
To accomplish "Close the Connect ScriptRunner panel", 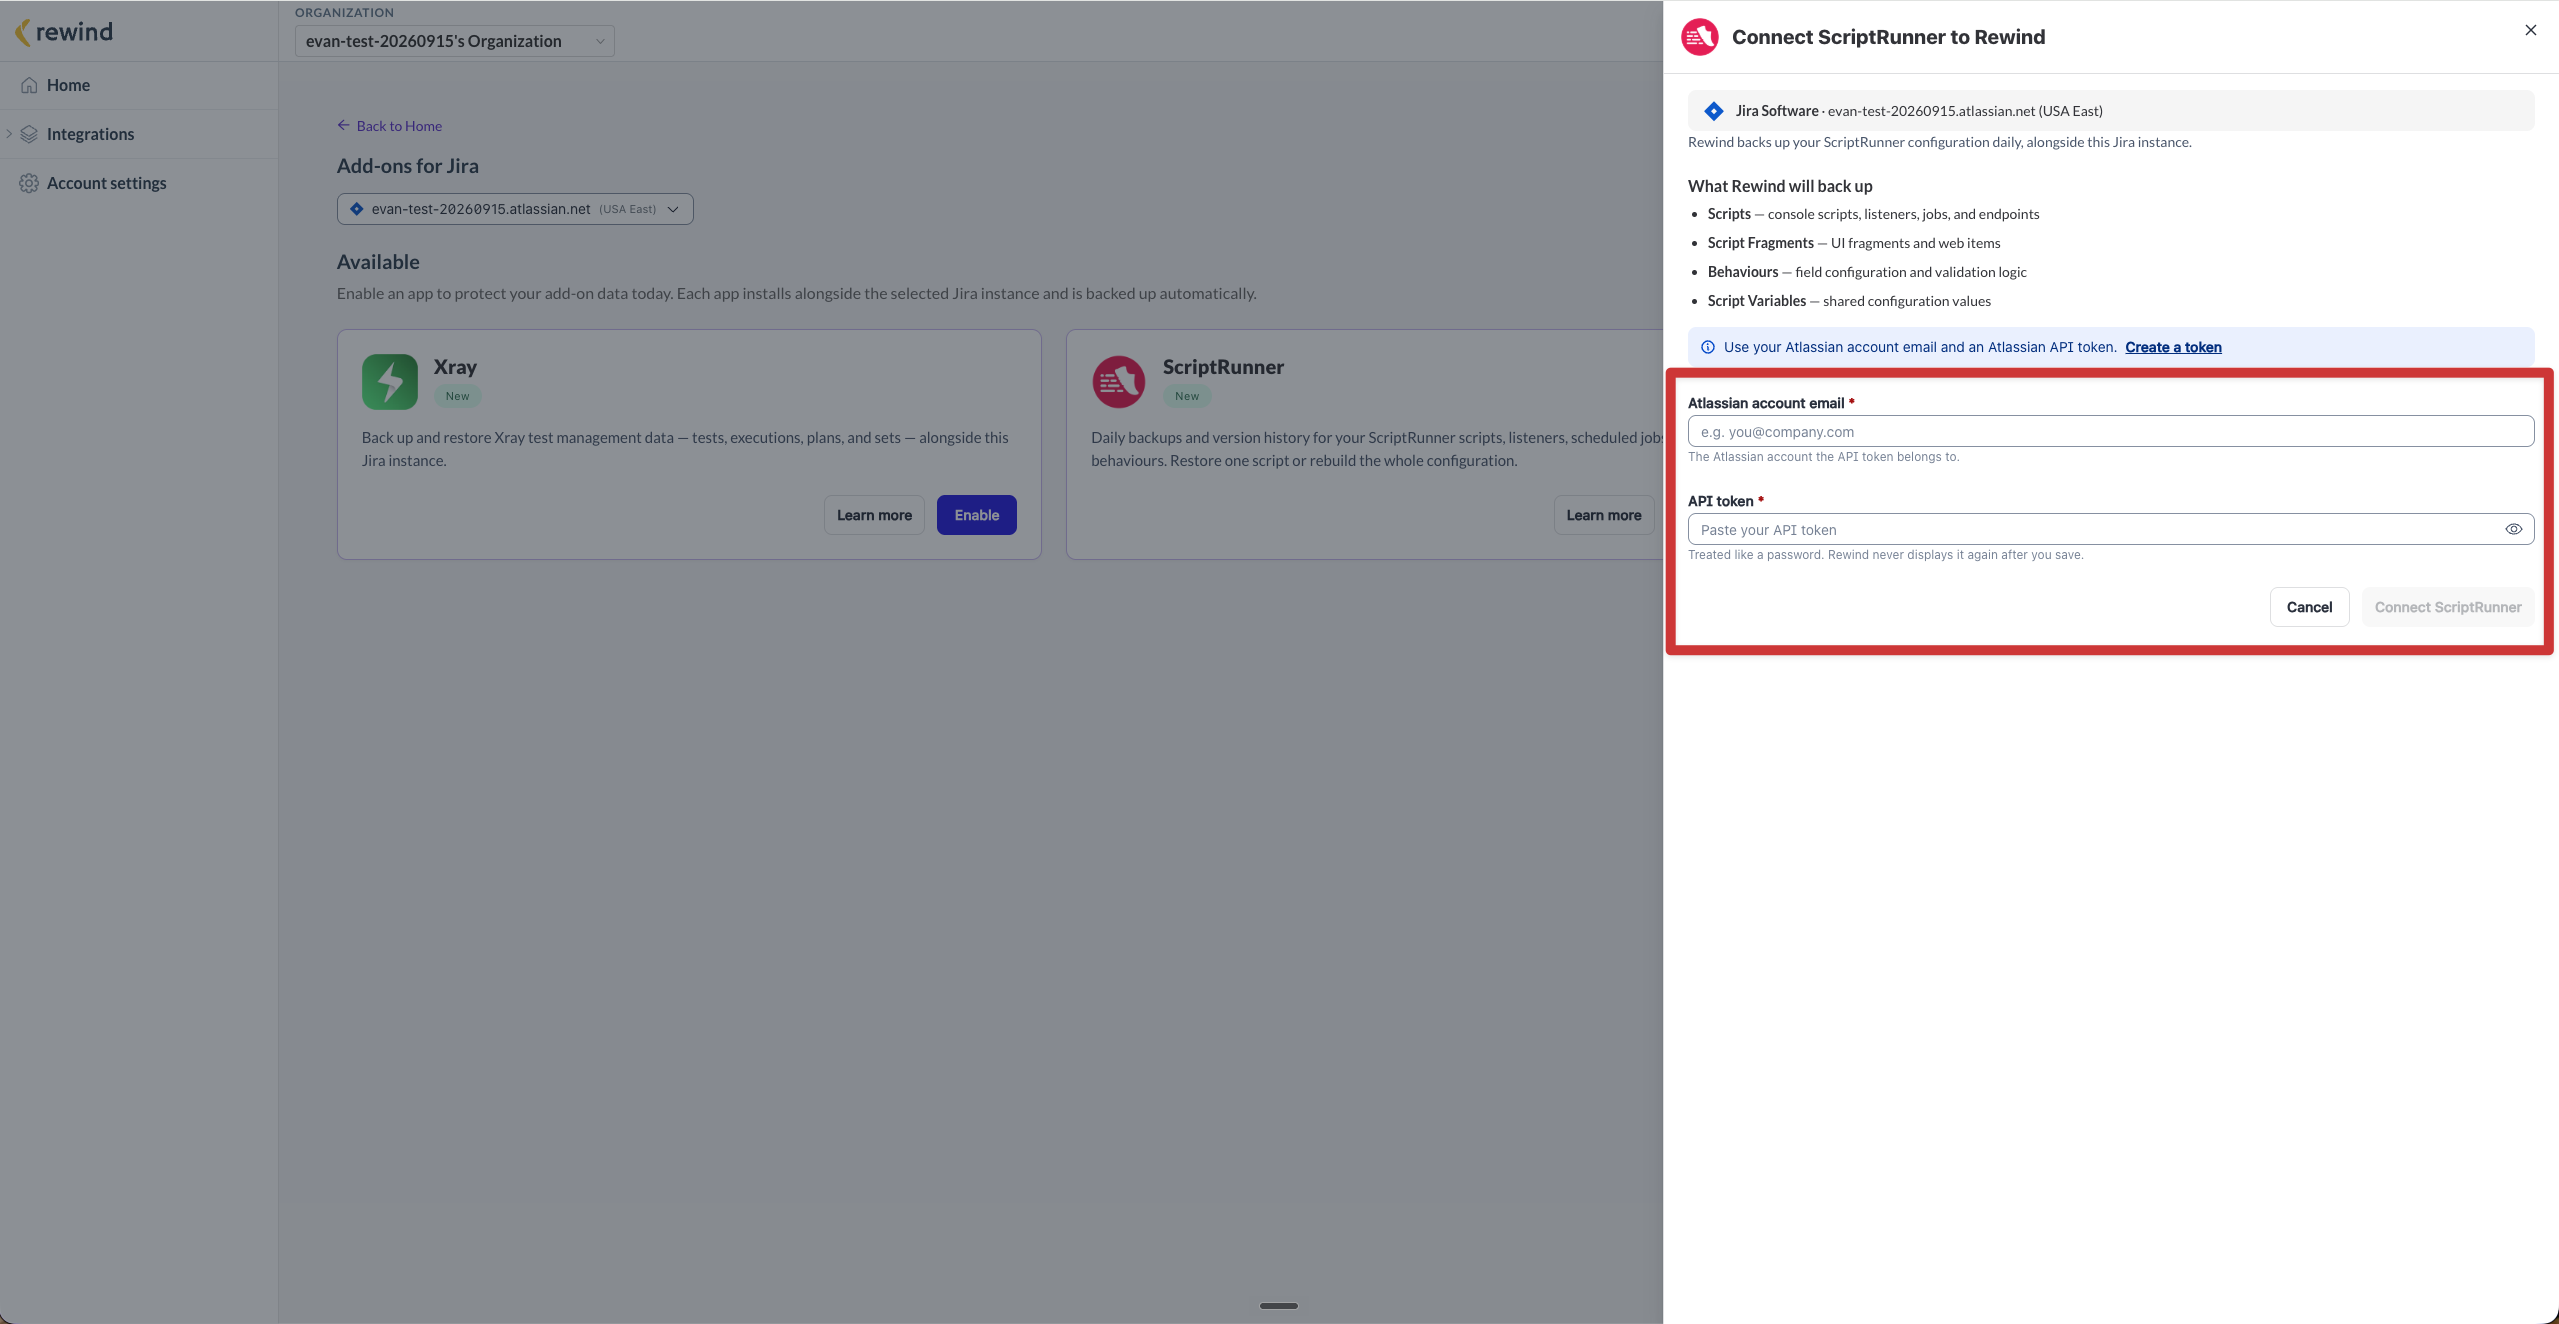I will pos(2530,30).
